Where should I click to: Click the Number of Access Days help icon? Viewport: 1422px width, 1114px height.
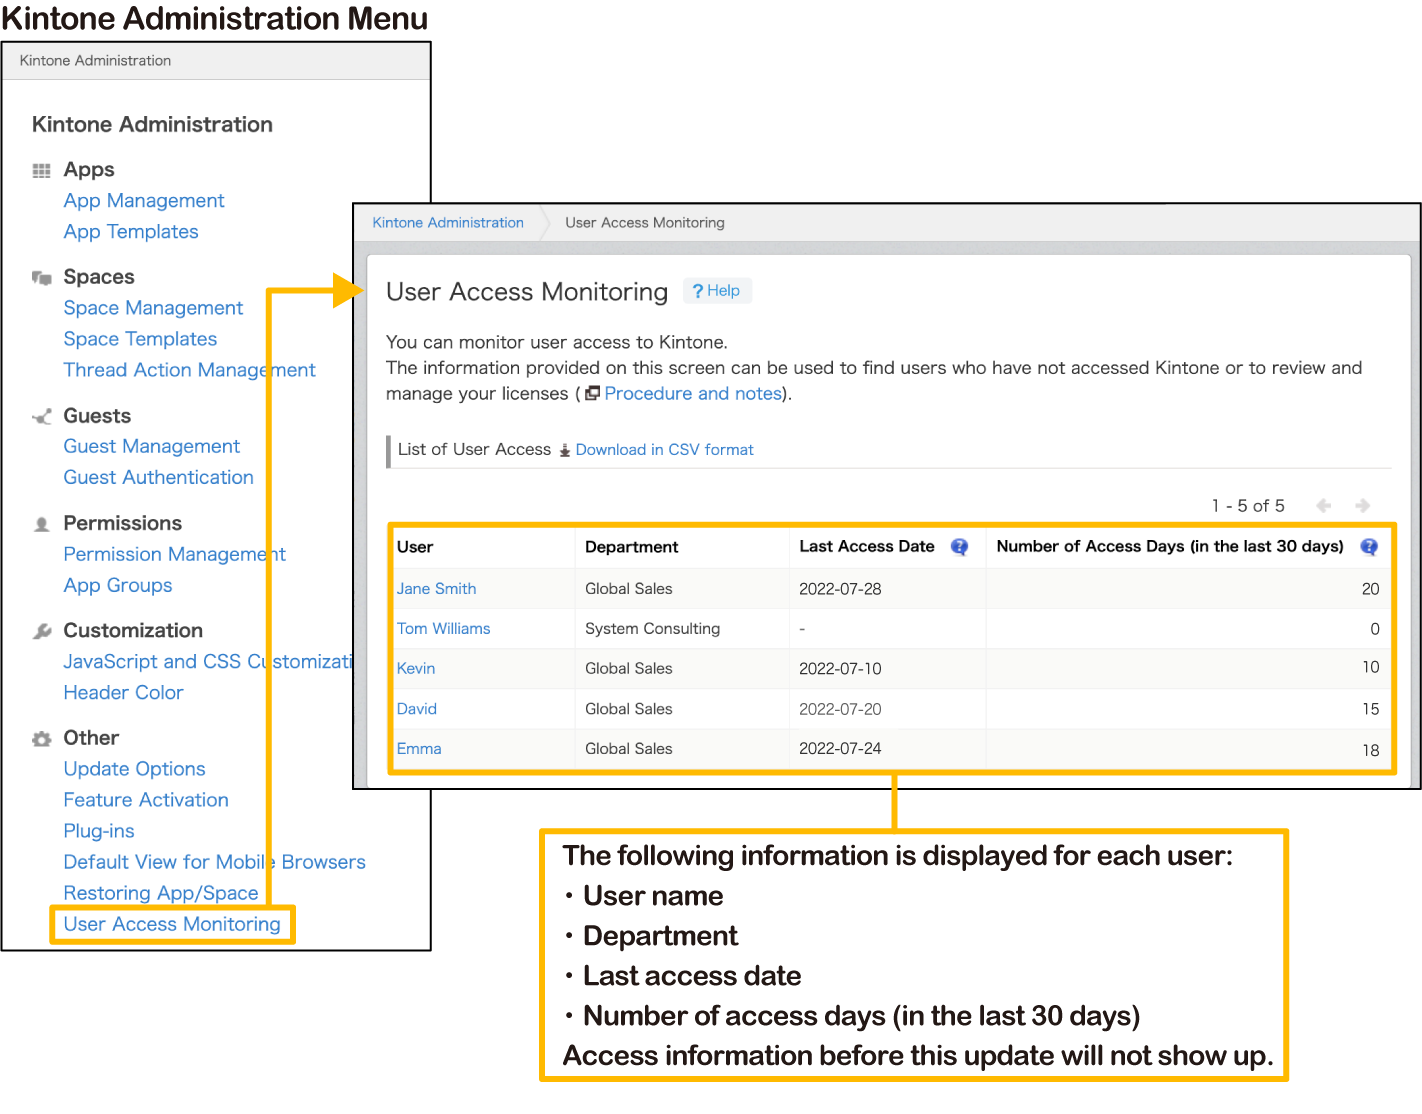(x=1369, y=547)
